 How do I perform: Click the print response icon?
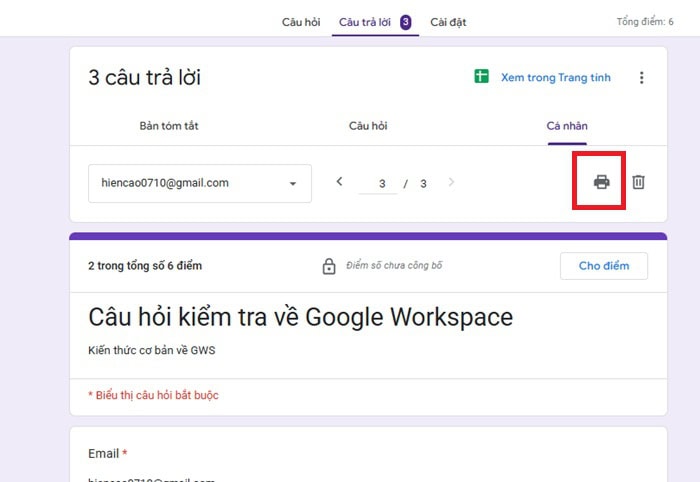tap(601, 182)
